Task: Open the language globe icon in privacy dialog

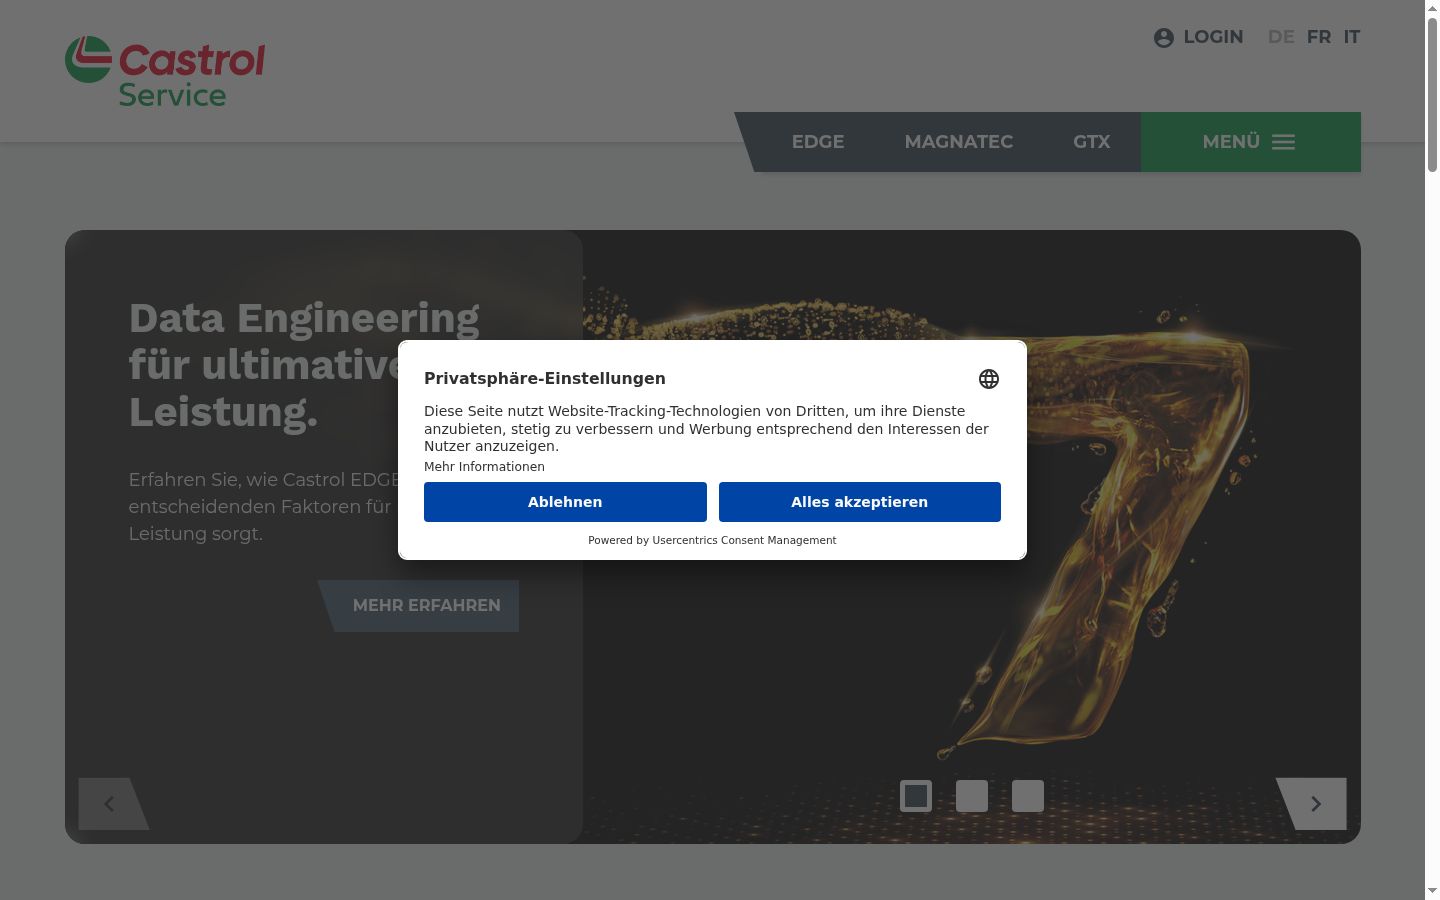Action: (x=989, y=379)
